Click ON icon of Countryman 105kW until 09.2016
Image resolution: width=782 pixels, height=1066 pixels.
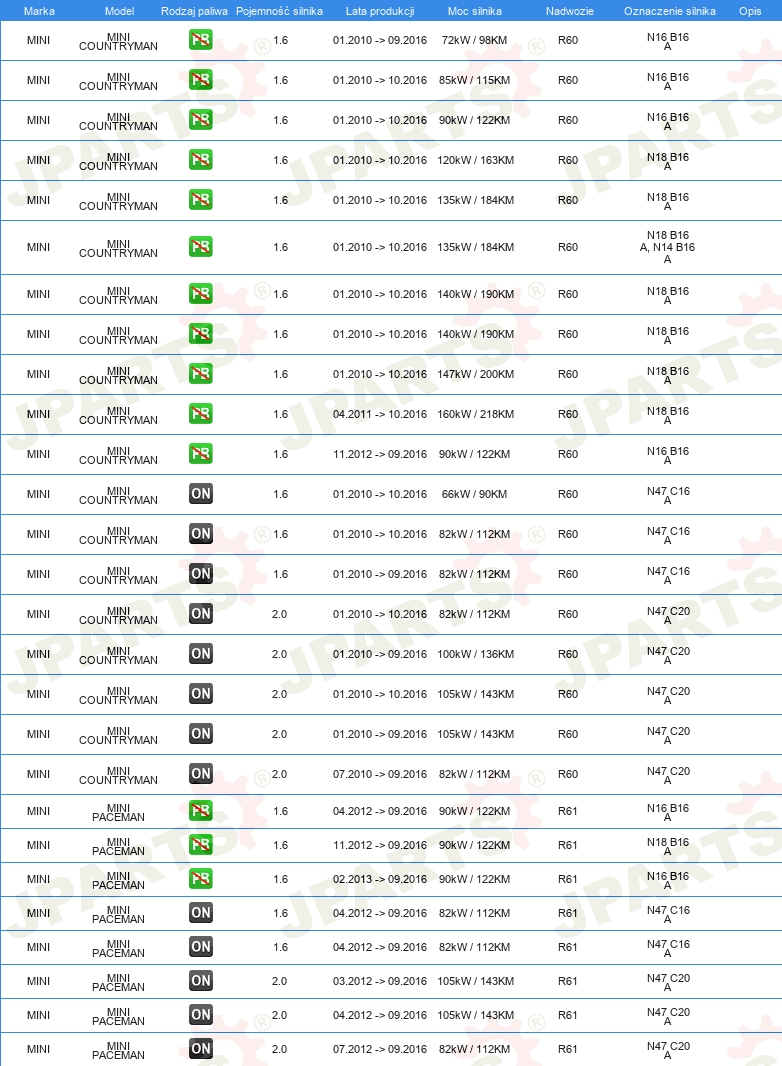[201, 734]
